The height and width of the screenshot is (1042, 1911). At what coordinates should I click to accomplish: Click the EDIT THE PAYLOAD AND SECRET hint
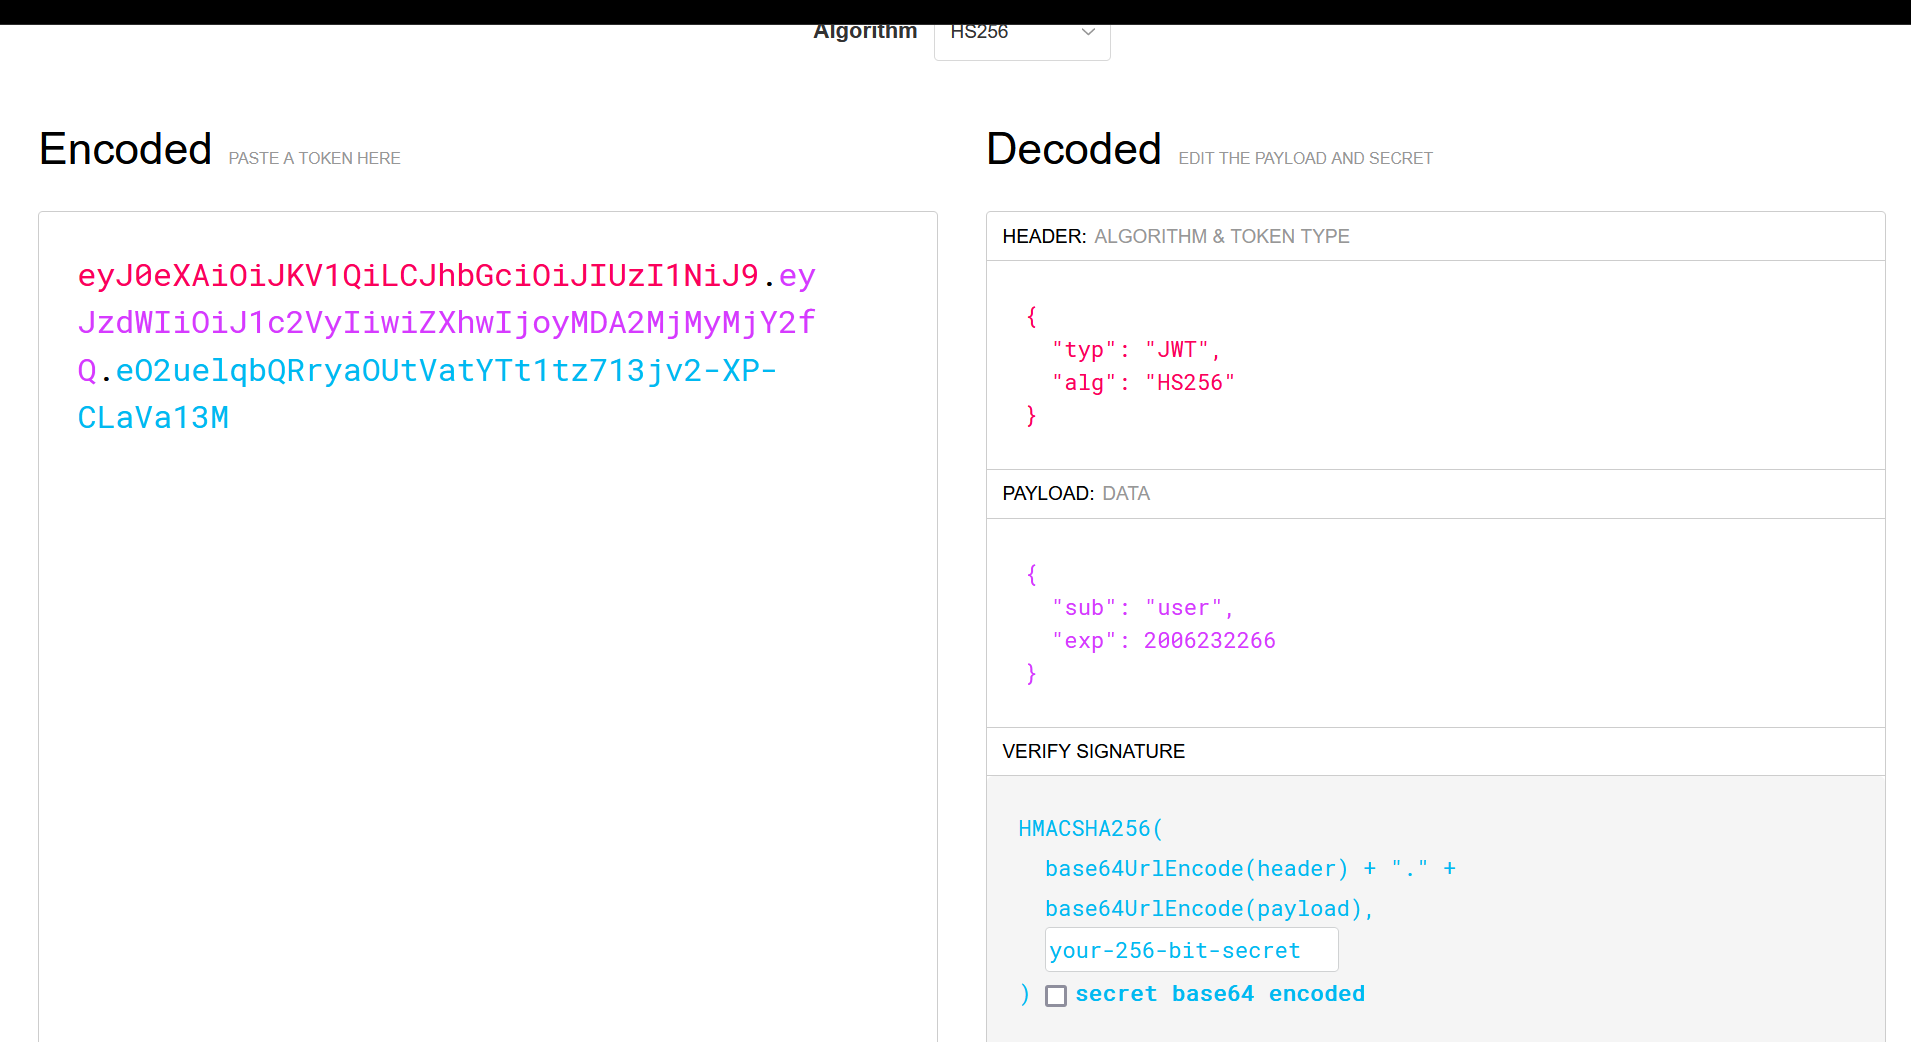pyautogui.click(x=1305, y=158)
